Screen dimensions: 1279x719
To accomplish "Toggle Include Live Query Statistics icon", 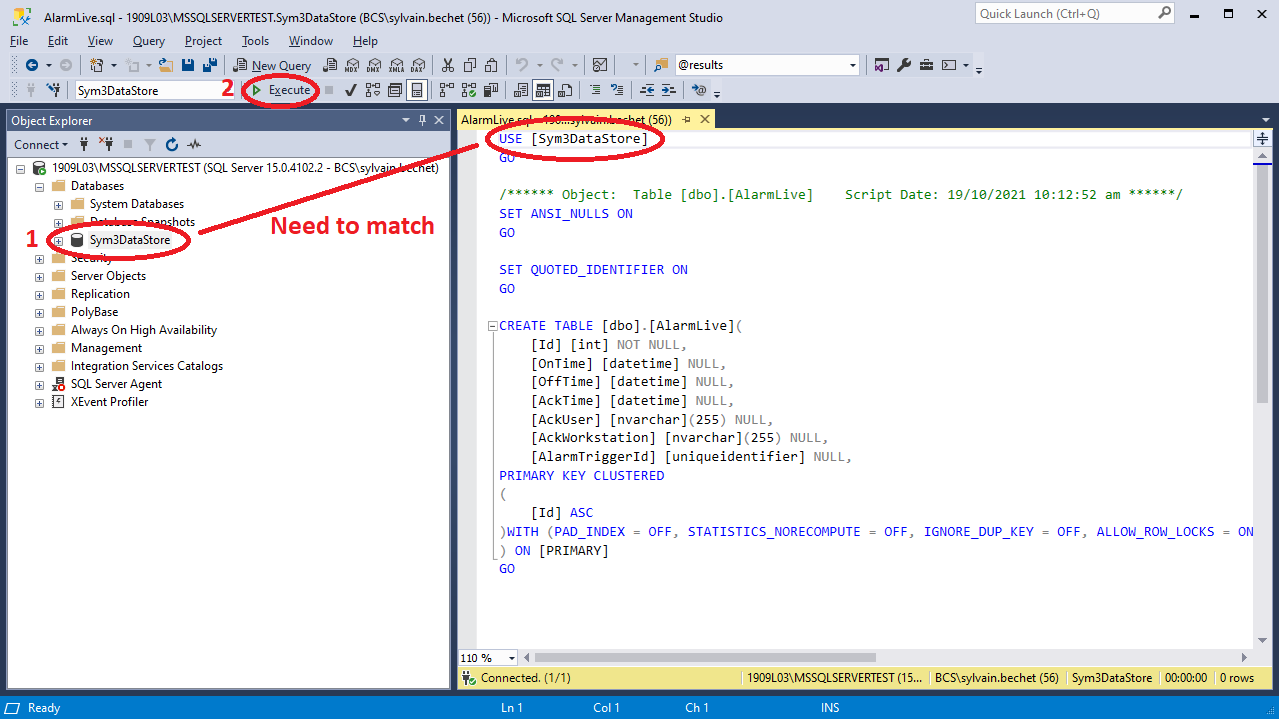I will pos(468,90).
